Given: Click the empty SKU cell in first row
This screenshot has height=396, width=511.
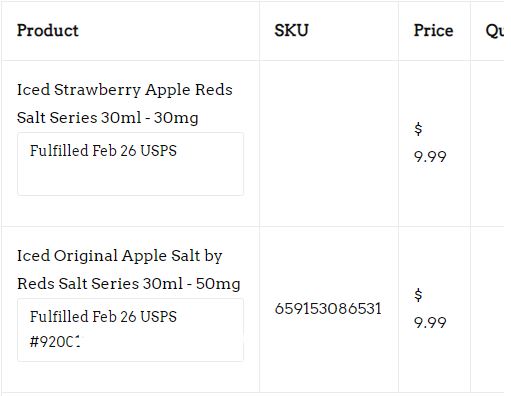Looking at the screenshot, I should 329,143.
